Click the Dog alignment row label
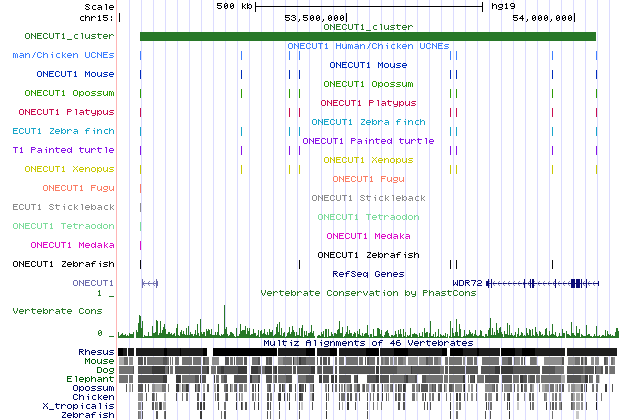Viewport: 620px width, 420px height. click(104, 370)
